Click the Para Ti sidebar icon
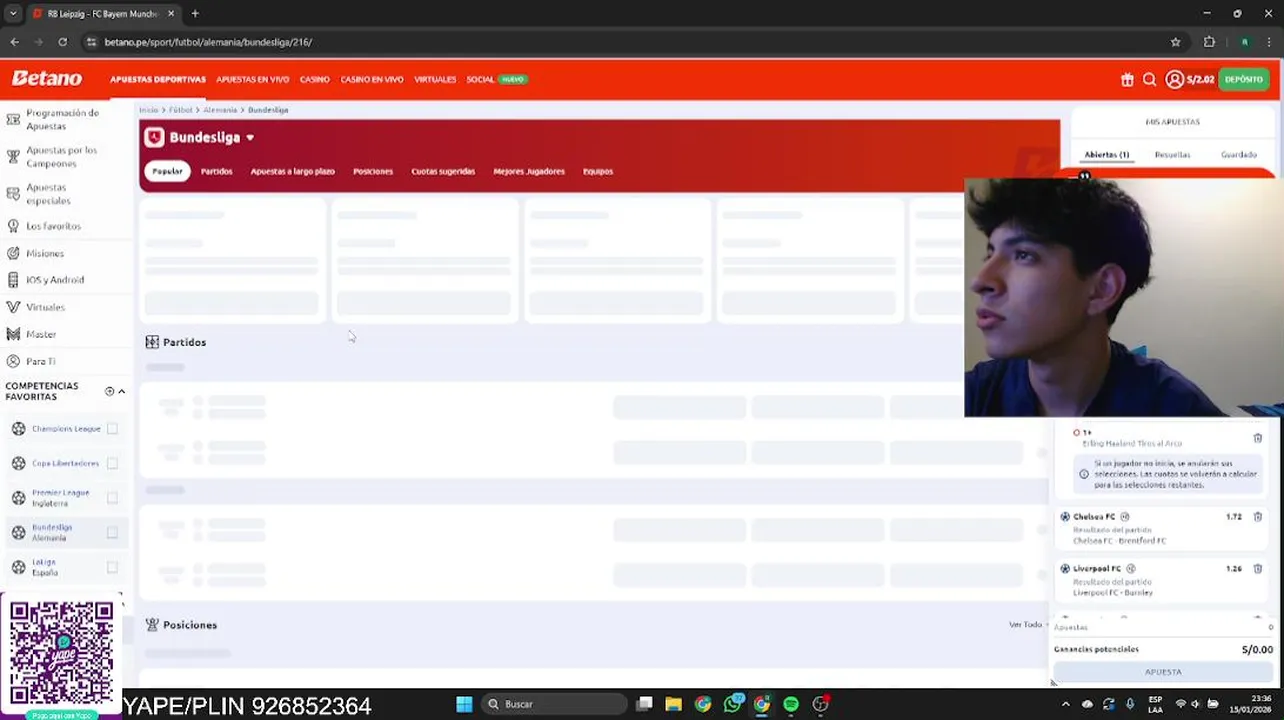 tap(13, 361)
